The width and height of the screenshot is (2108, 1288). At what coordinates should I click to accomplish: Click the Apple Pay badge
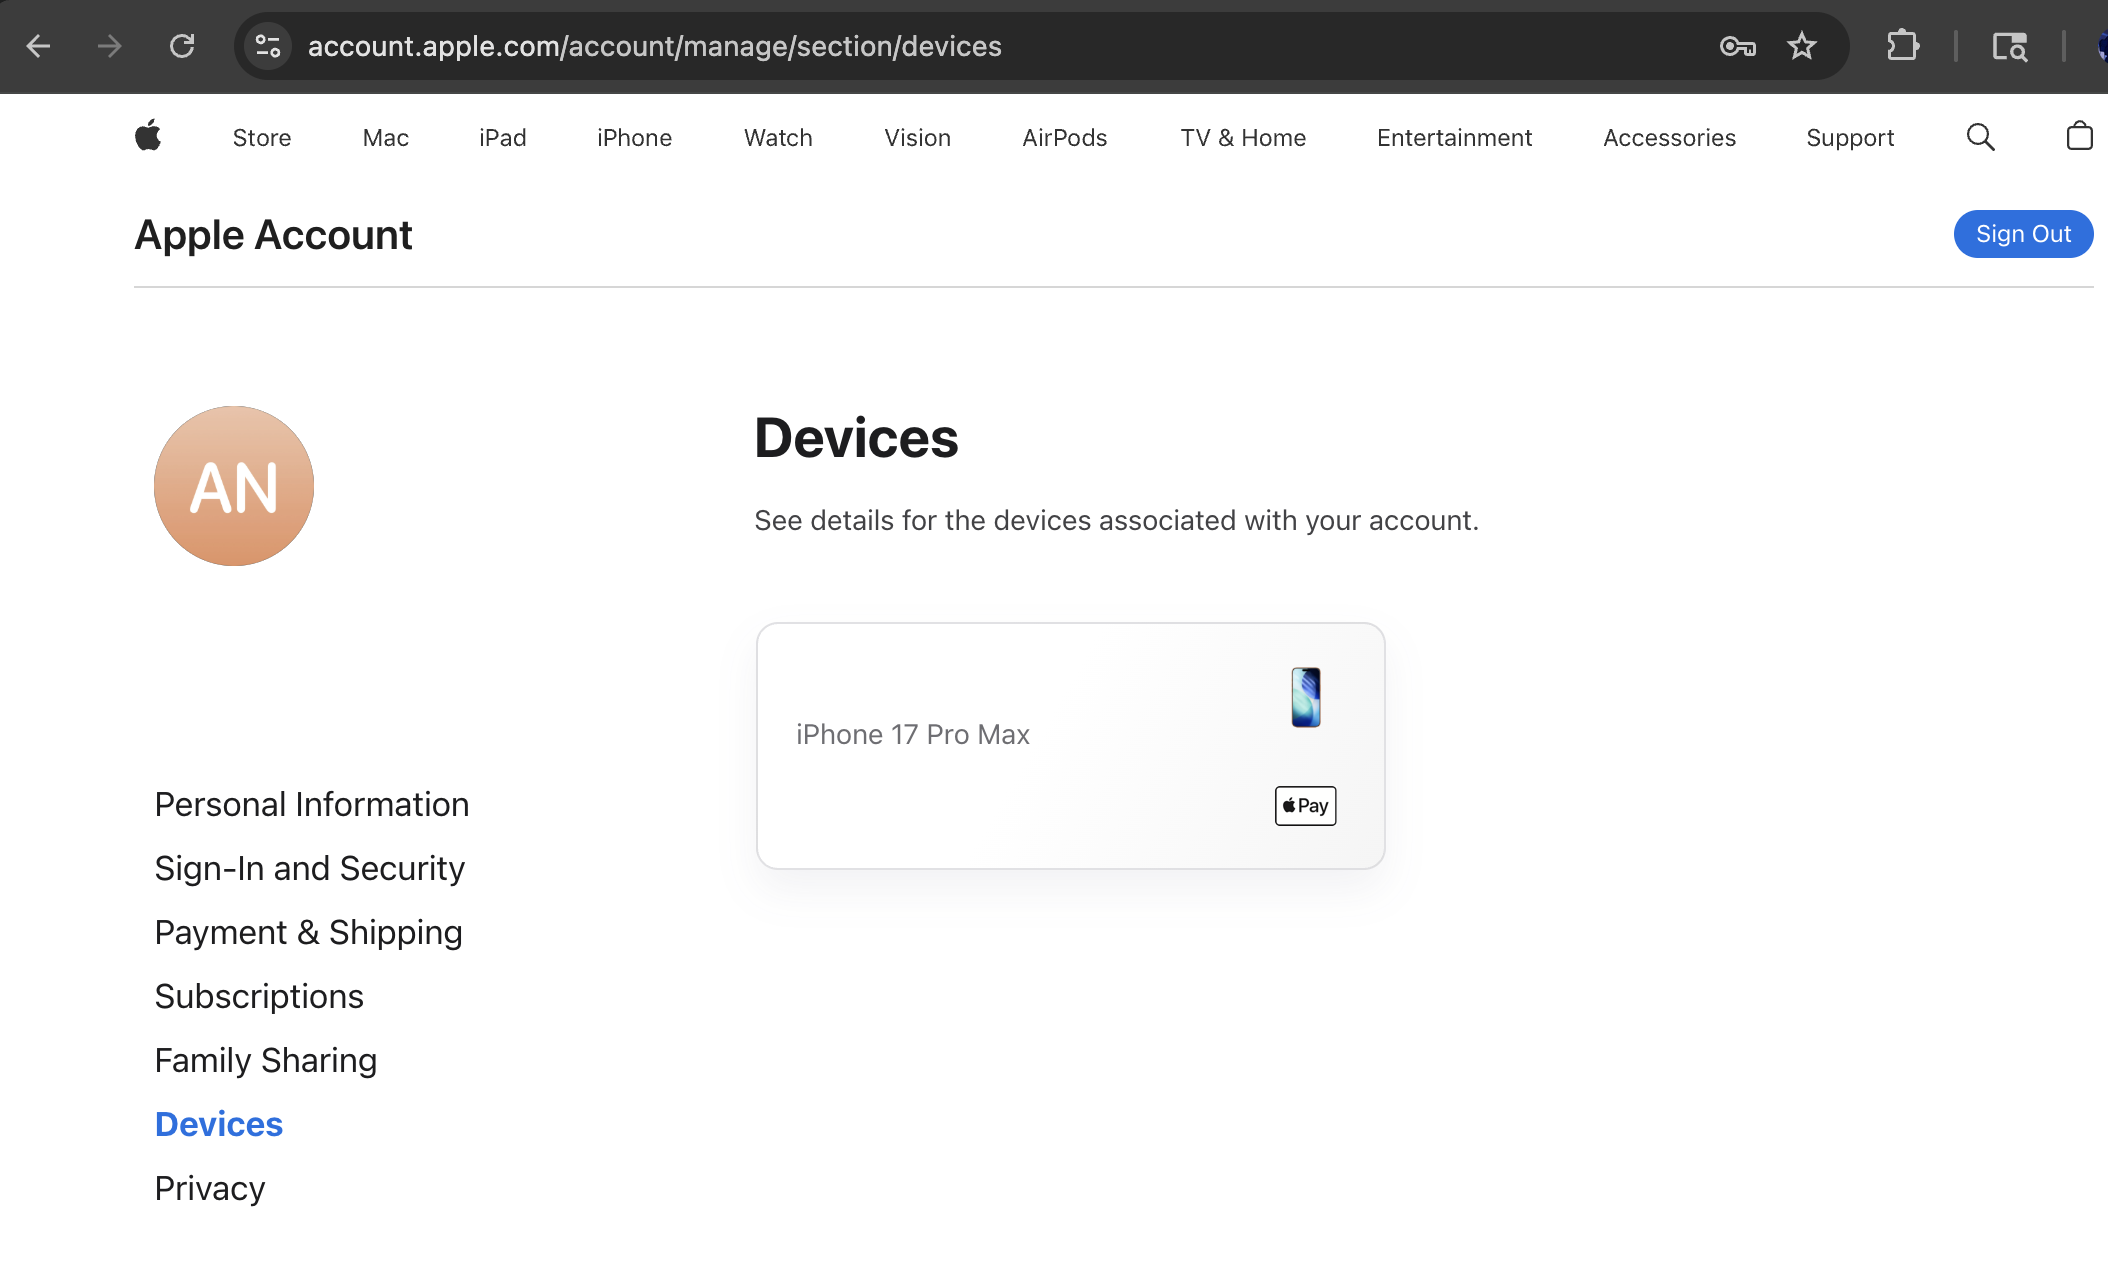1305,806
